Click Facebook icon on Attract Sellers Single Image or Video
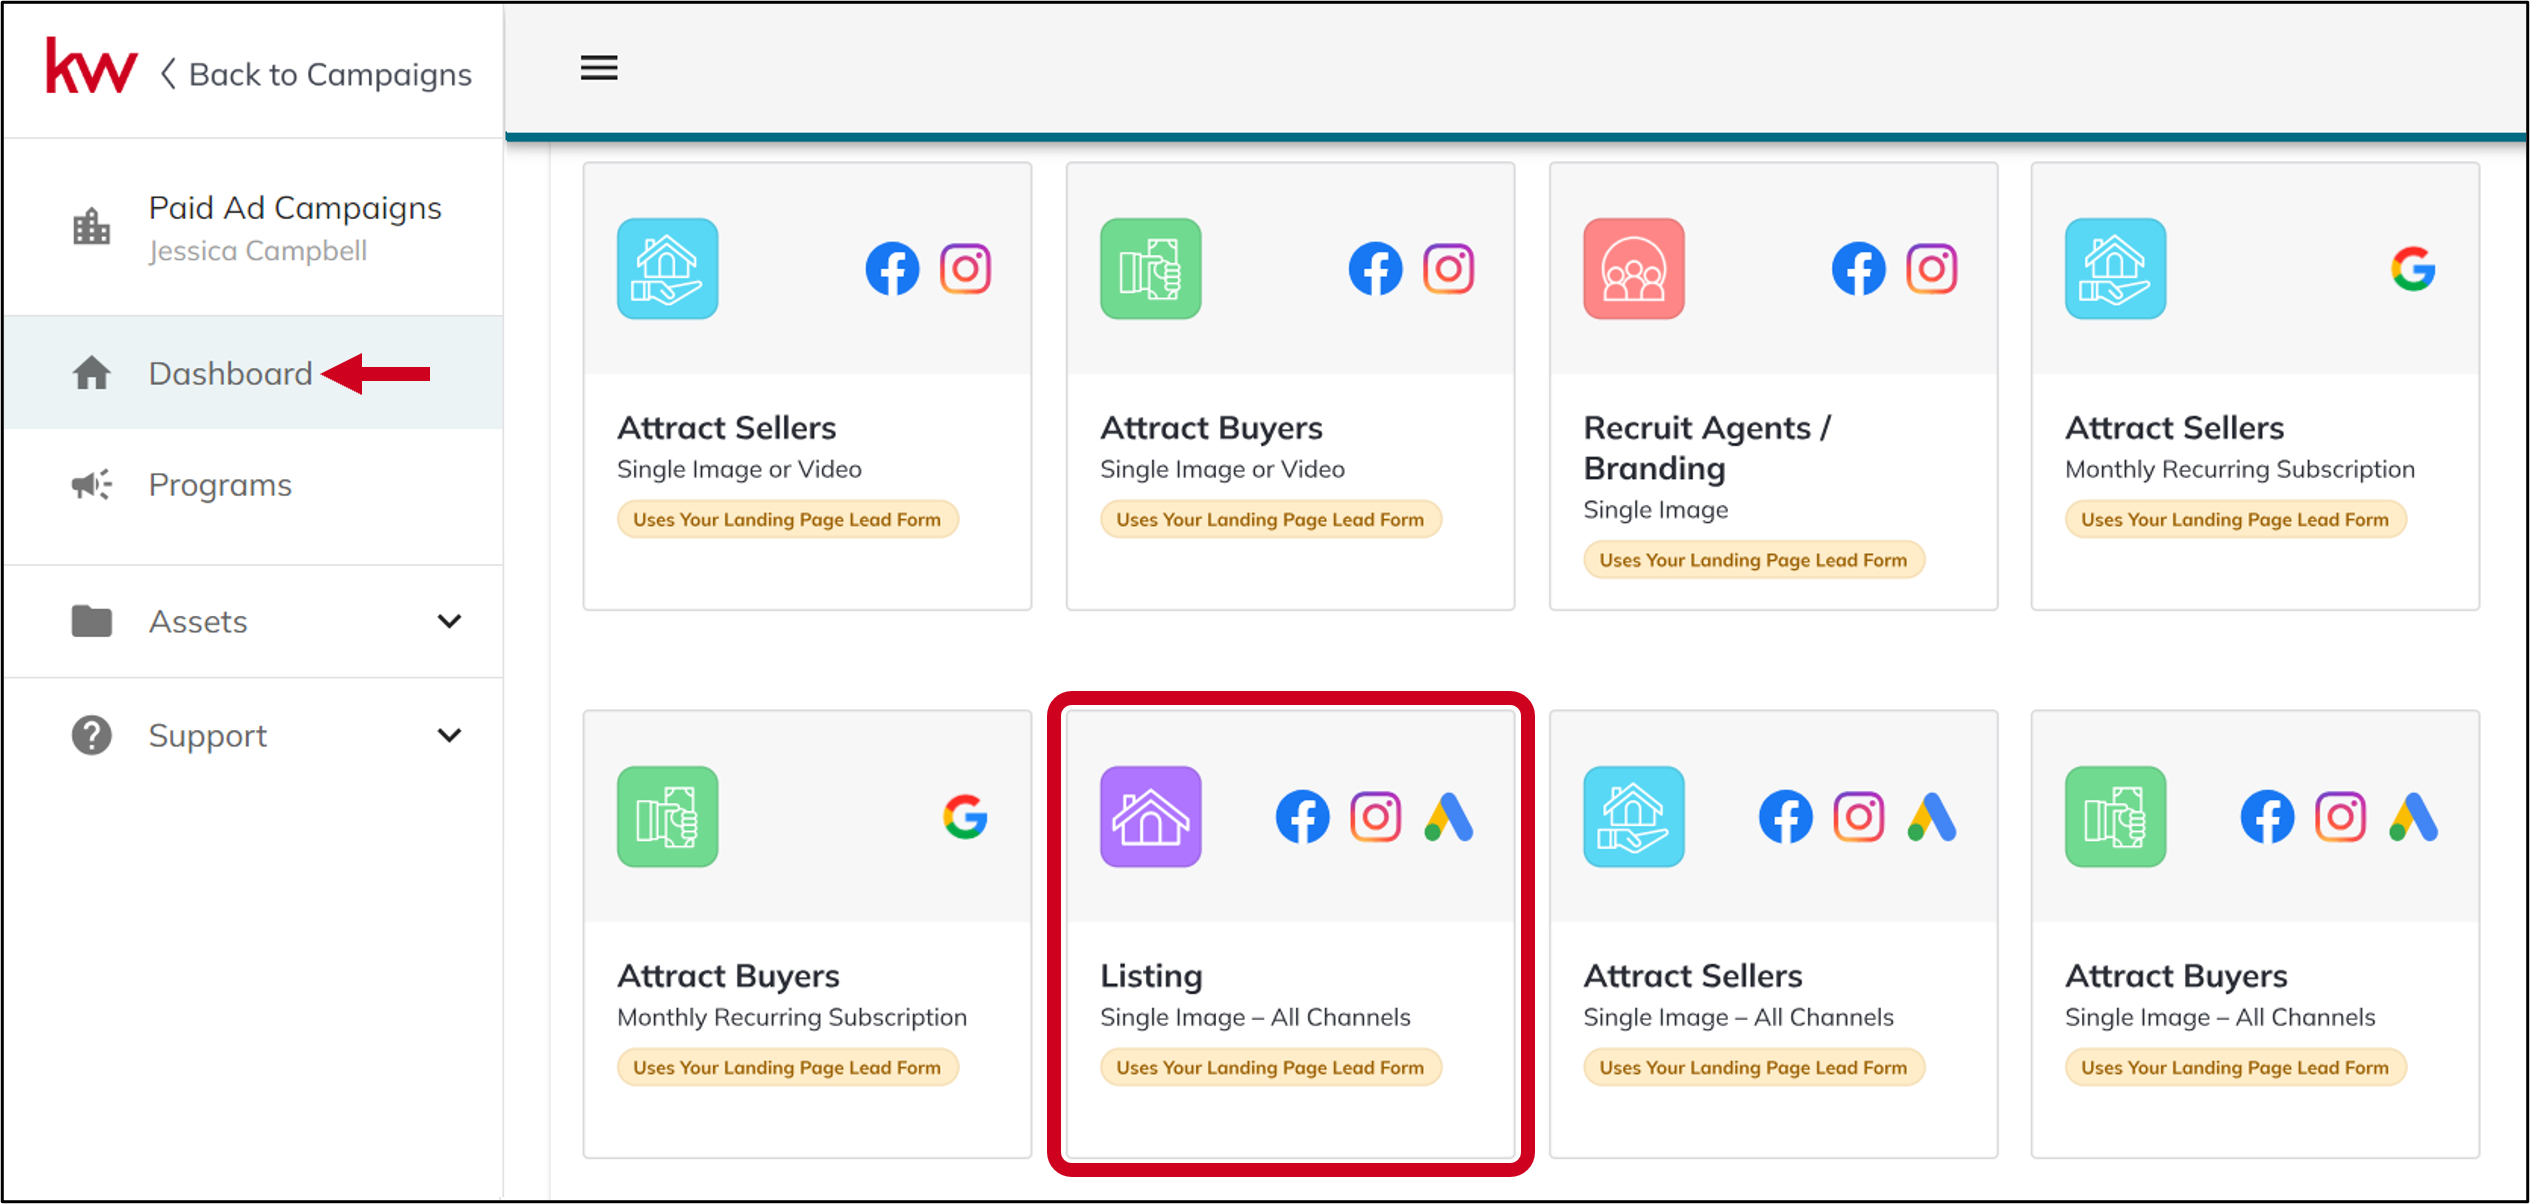The width and height of the screenshot is (2530, 1204). click(x=892, y=268)
